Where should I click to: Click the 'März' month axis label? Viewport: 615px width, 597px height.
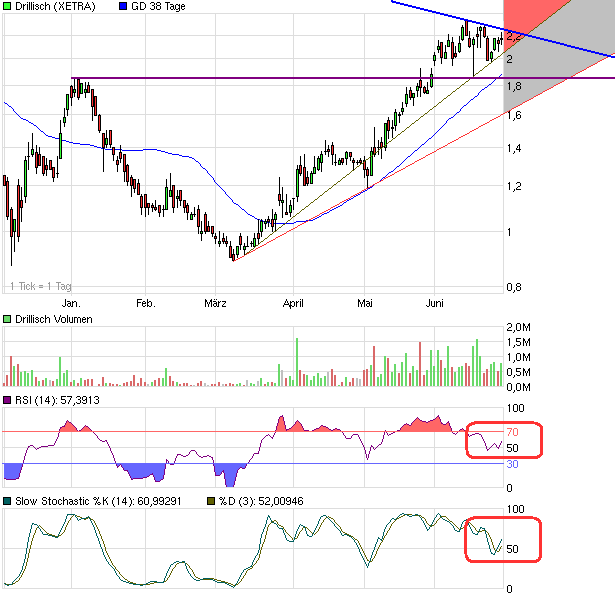(x=215, y=303)
